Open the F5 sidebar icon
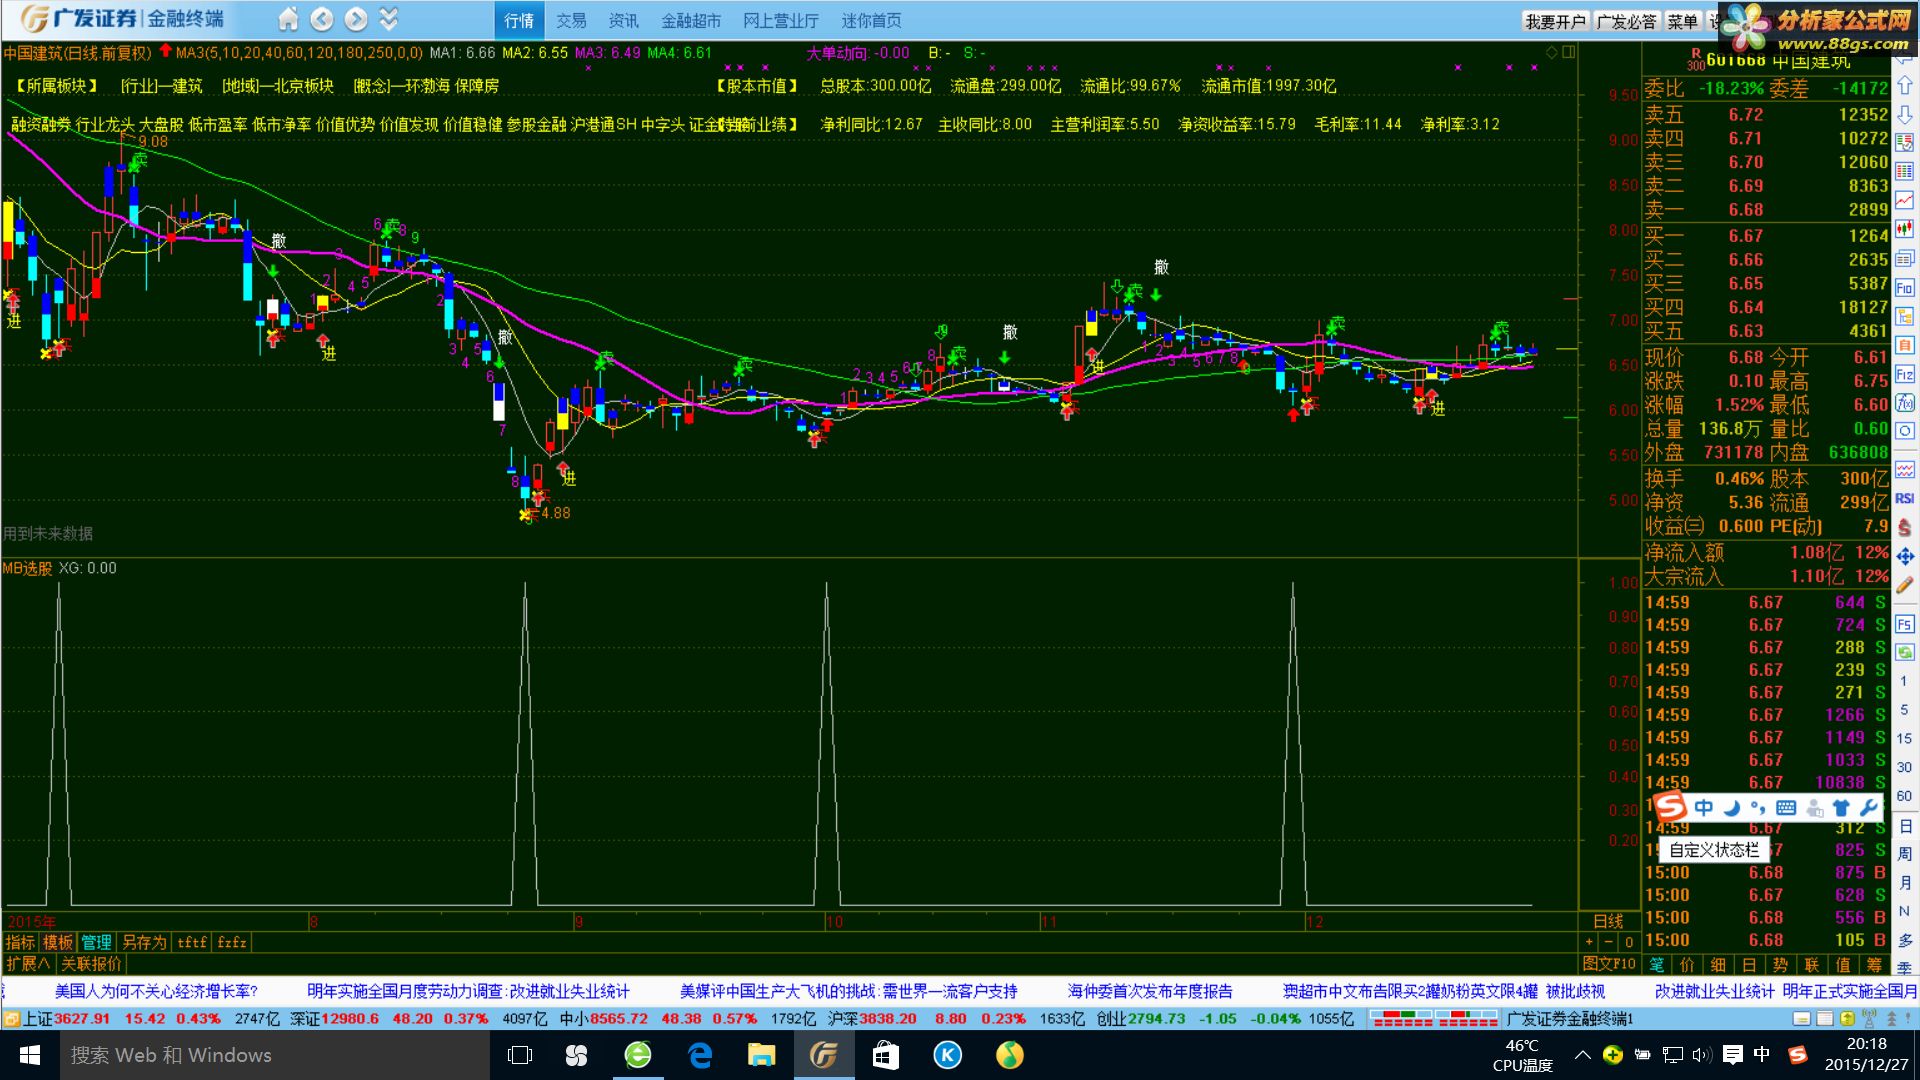 click(1905, 624)
